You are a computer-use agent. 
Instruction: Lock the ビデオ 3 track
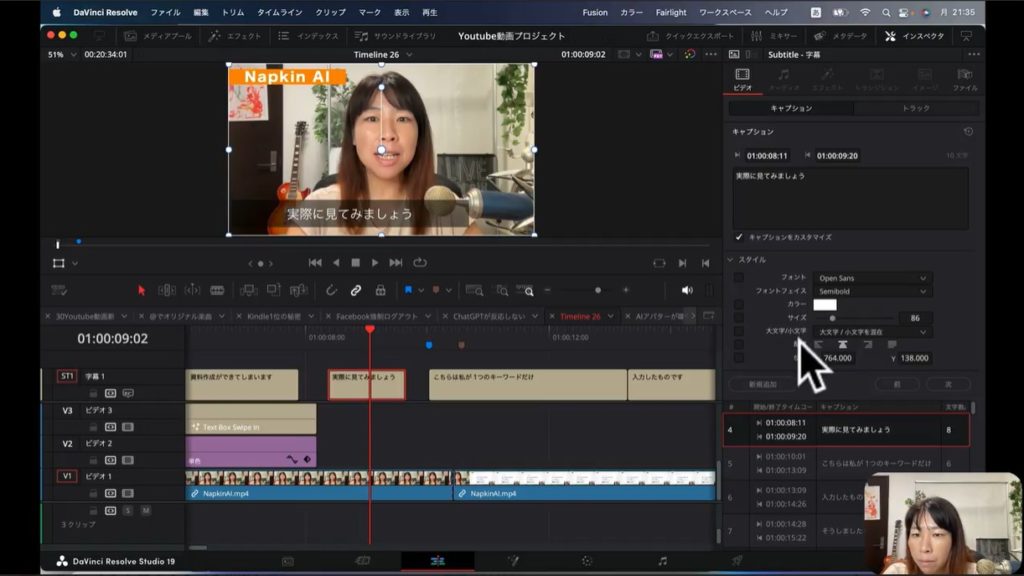click(94, 427)
